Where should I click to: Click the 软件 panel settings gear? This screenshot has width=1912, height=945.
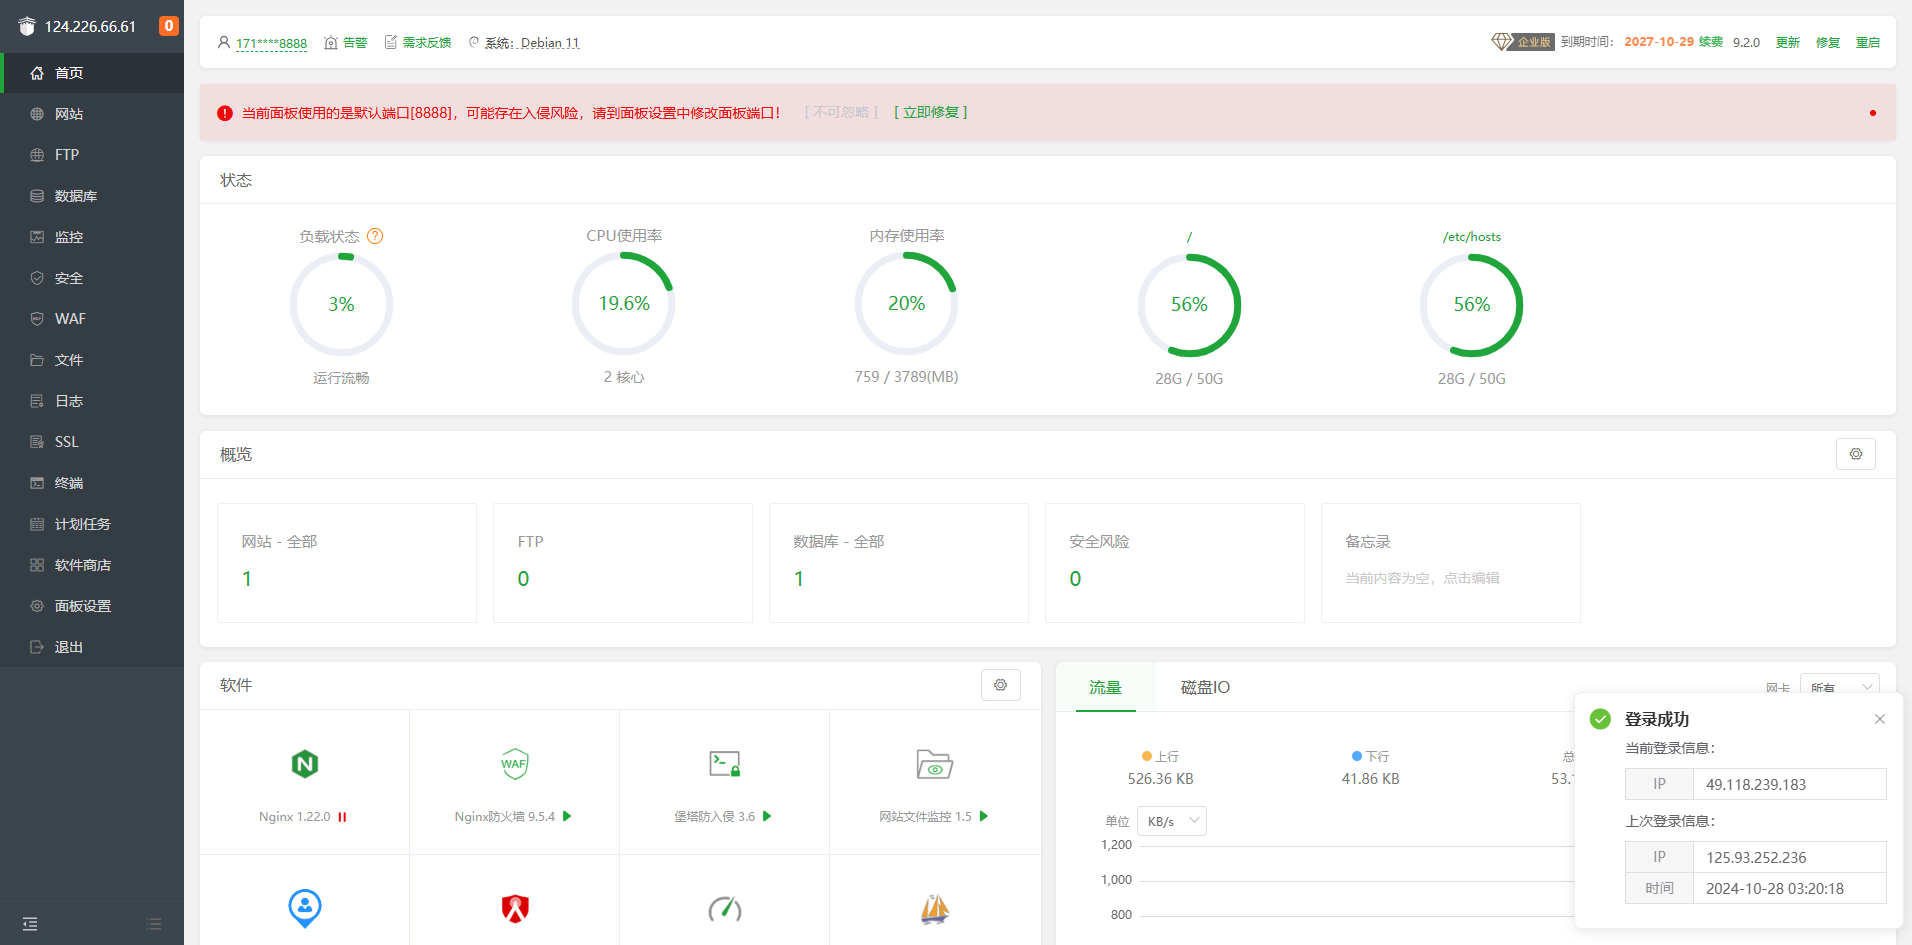1000,685
